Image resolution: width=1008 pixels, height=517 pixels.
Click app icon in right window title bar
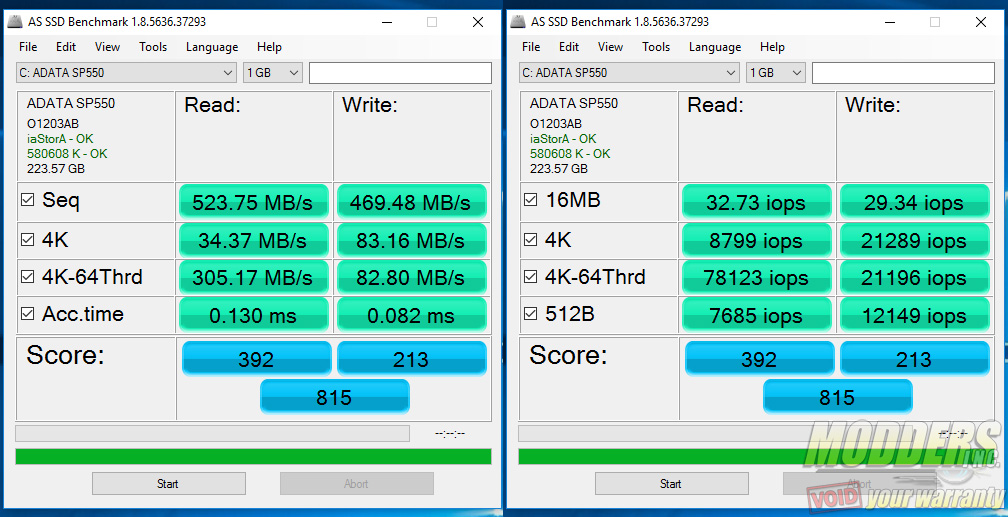[518, 22]
